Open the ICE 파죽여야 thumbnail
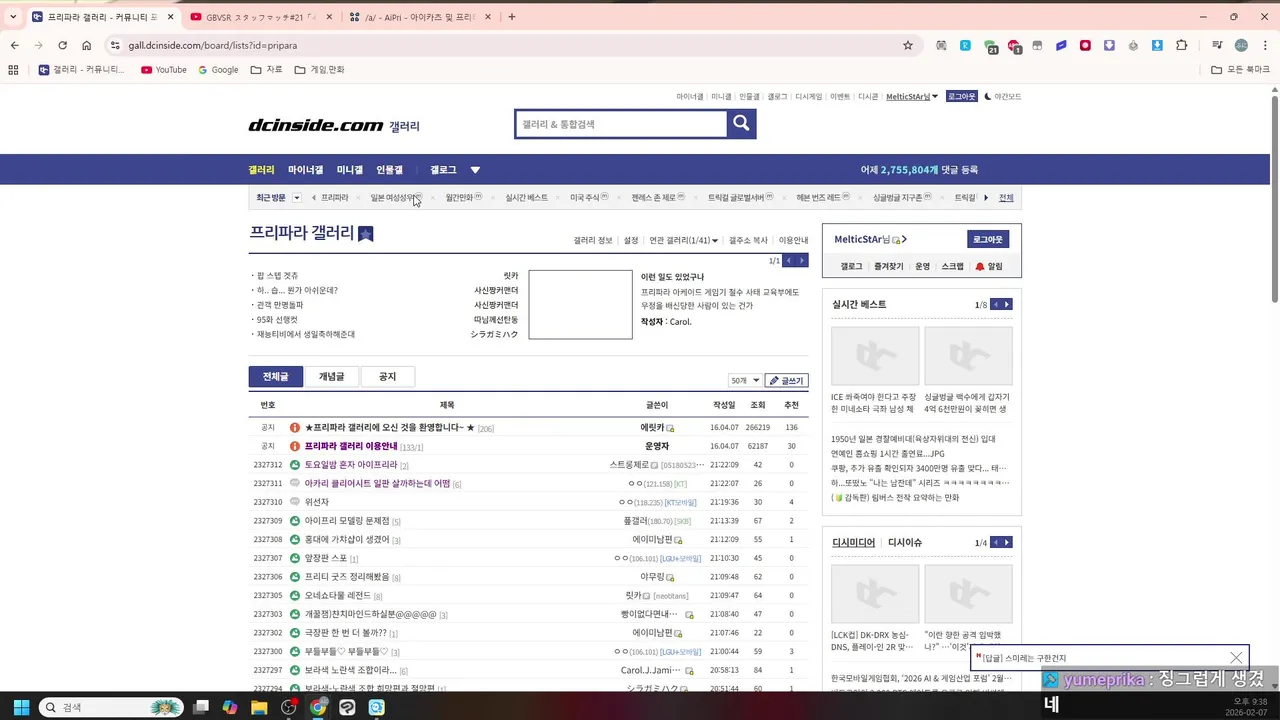Screen dimensions: 1280x720 [x=875, y=355]
